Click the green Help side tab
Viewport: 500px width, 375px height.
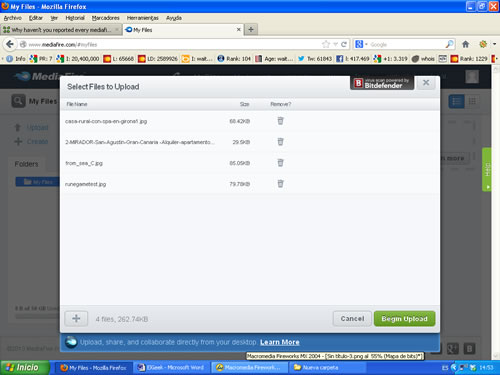pyautogui.click(x=487, y=169)
